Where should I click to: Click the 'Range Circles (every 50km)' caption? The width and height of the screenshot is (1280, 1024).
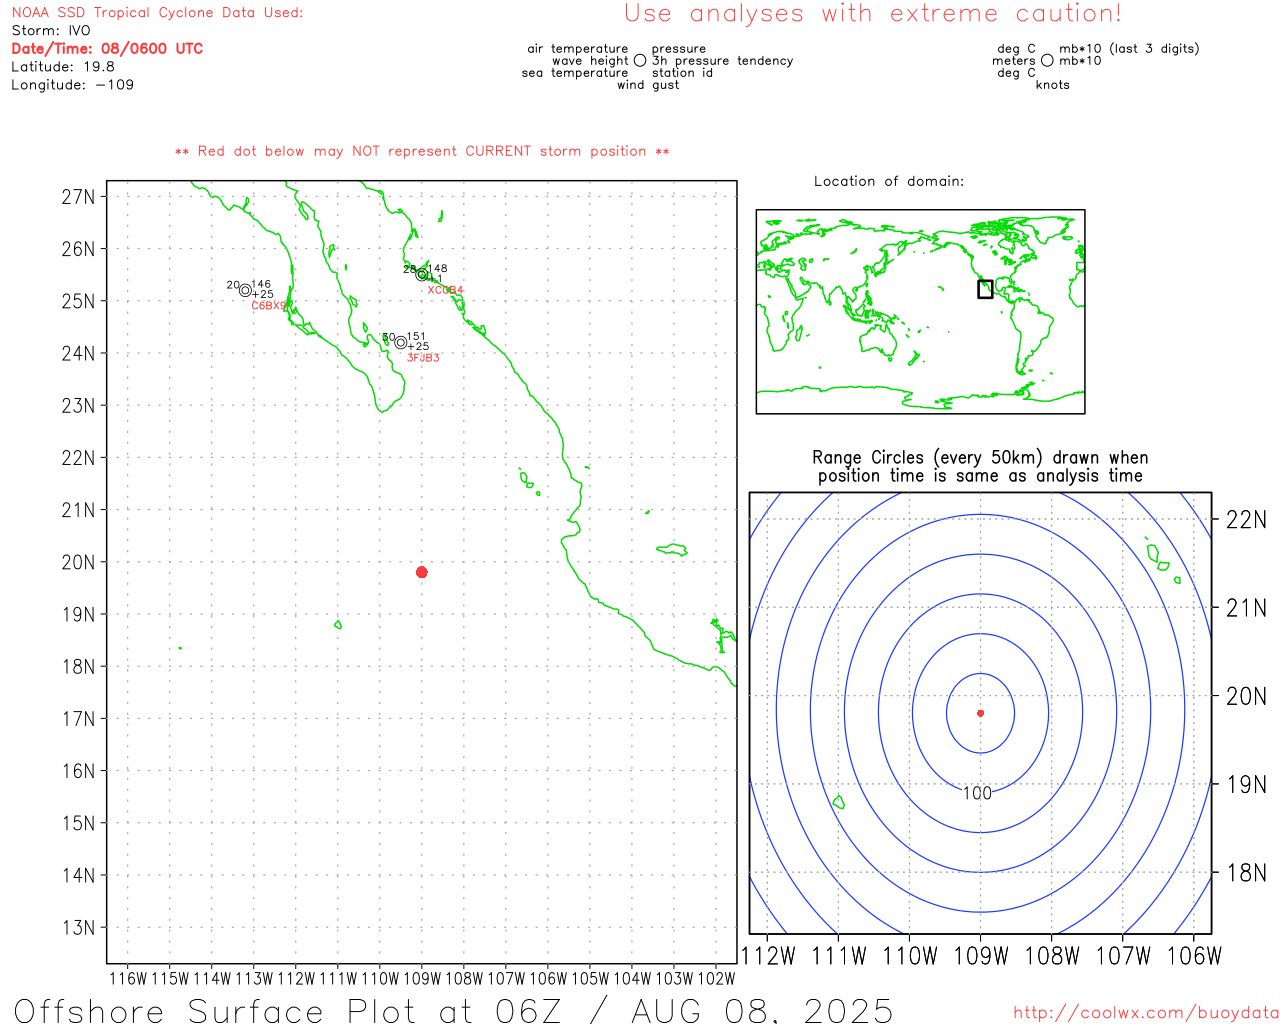(980, 467)
